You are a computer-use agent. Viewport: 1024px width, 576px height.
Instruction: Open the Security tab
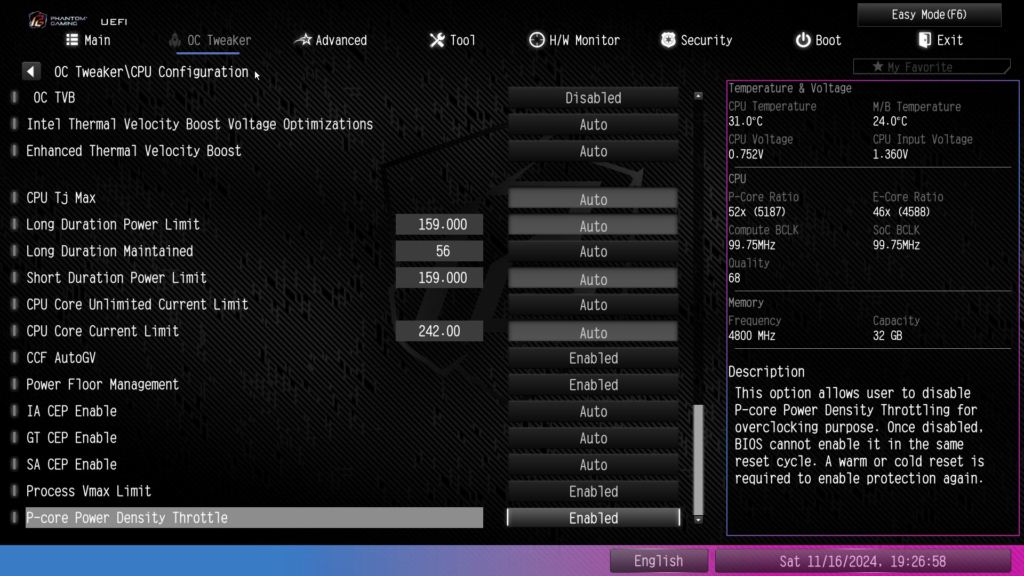696,40
